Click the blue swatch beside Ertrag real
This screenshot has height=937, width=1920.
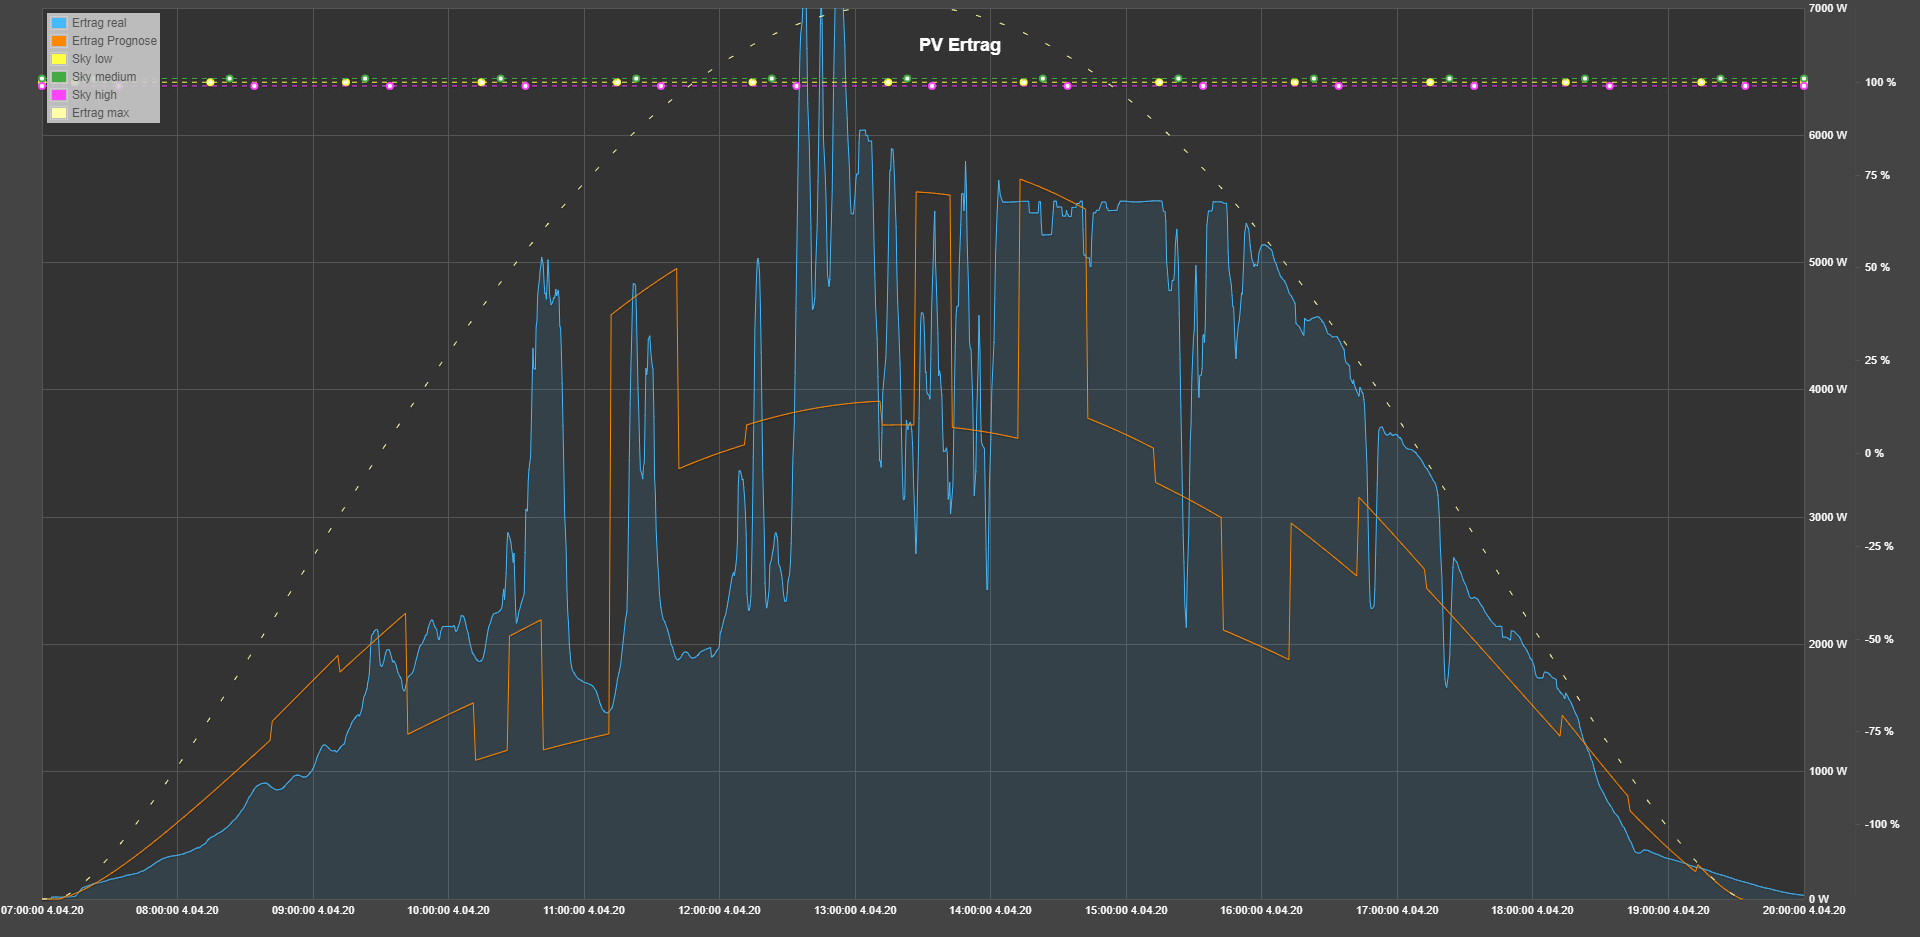59,23
